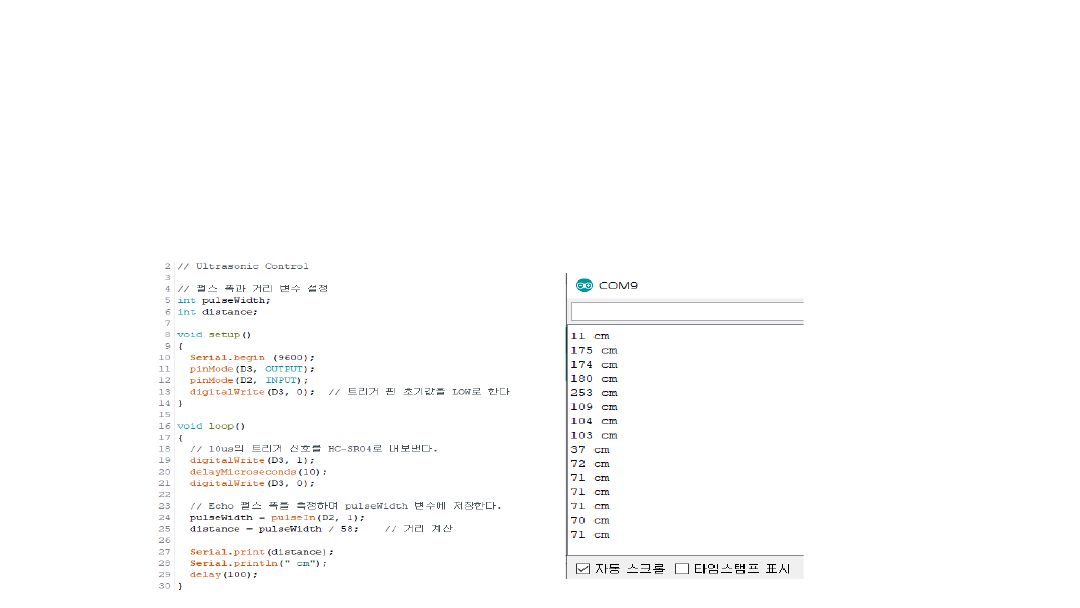Disable the 자동 스크롤 checkbox
This screenshot has height=608, width=1080.
[583, 569]
